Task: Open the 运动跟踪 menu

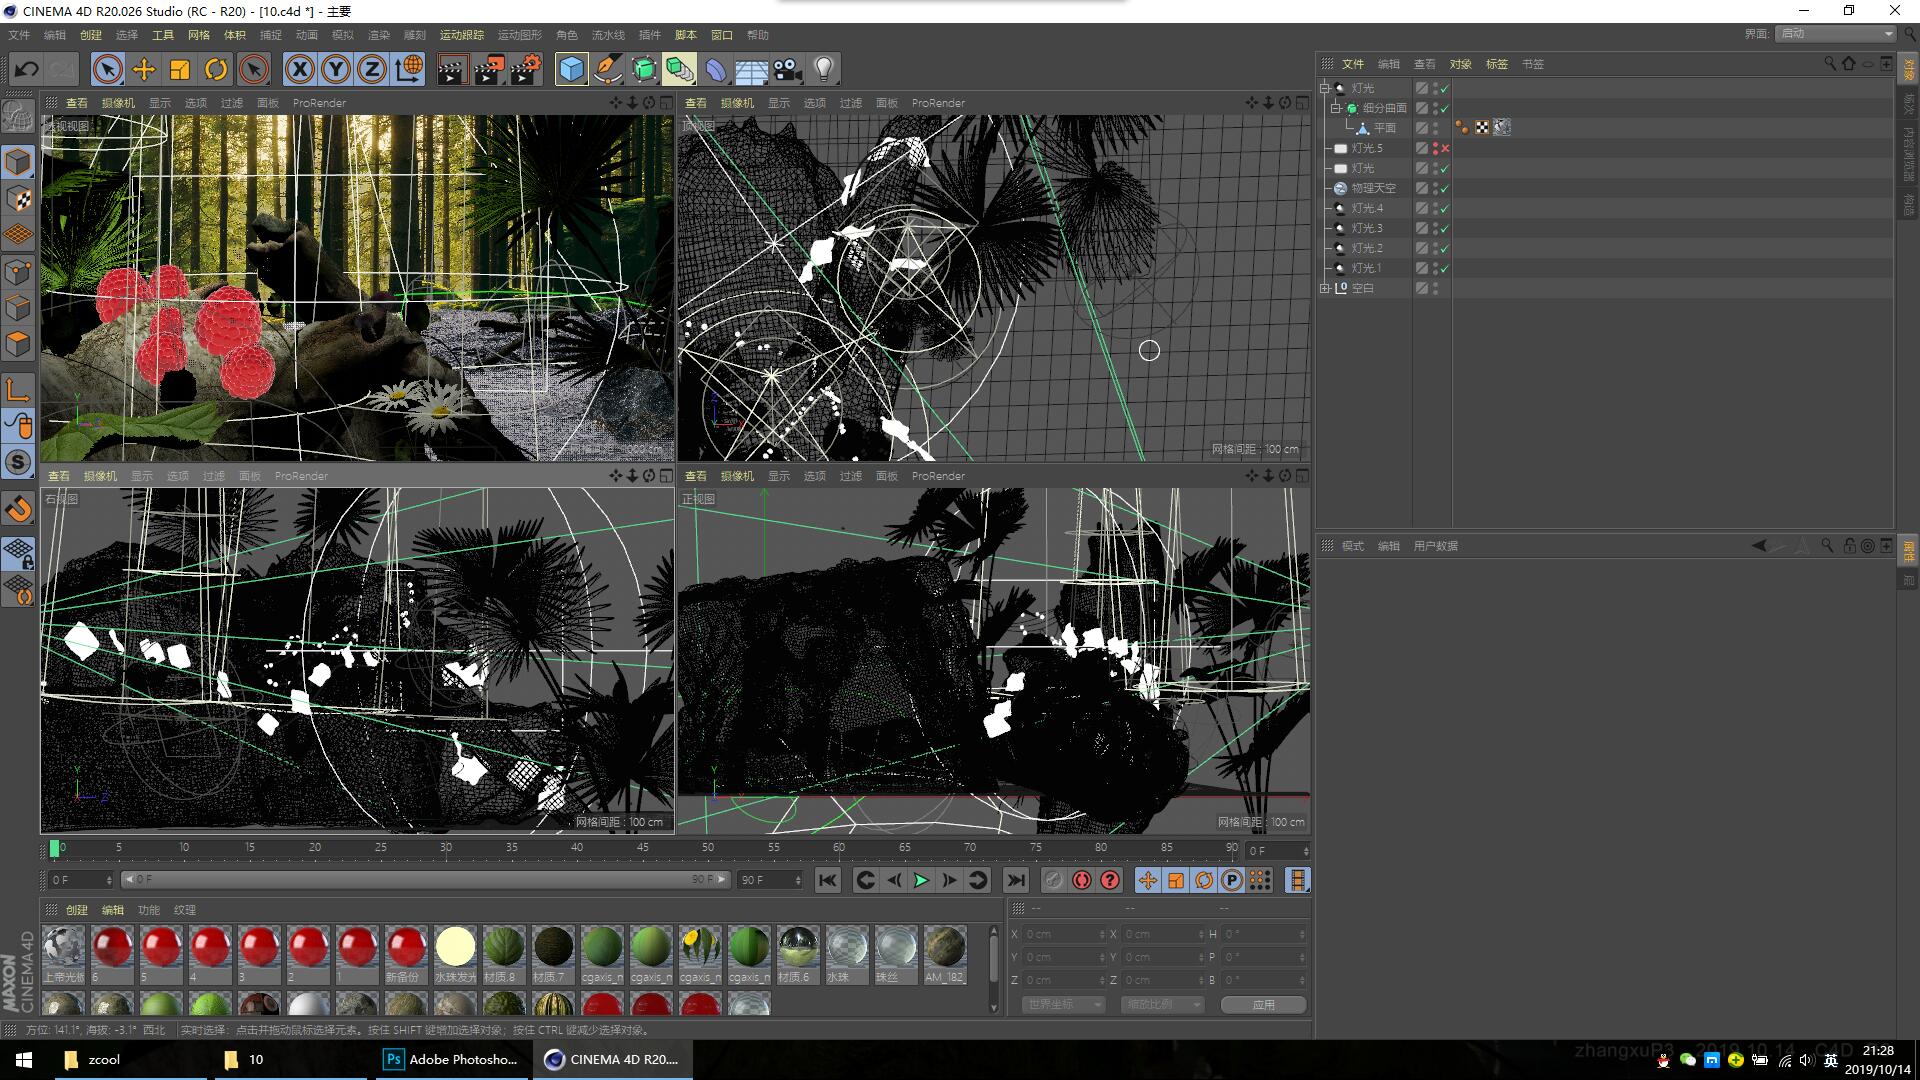Action: pyautogui.click(x=461, y=35)
